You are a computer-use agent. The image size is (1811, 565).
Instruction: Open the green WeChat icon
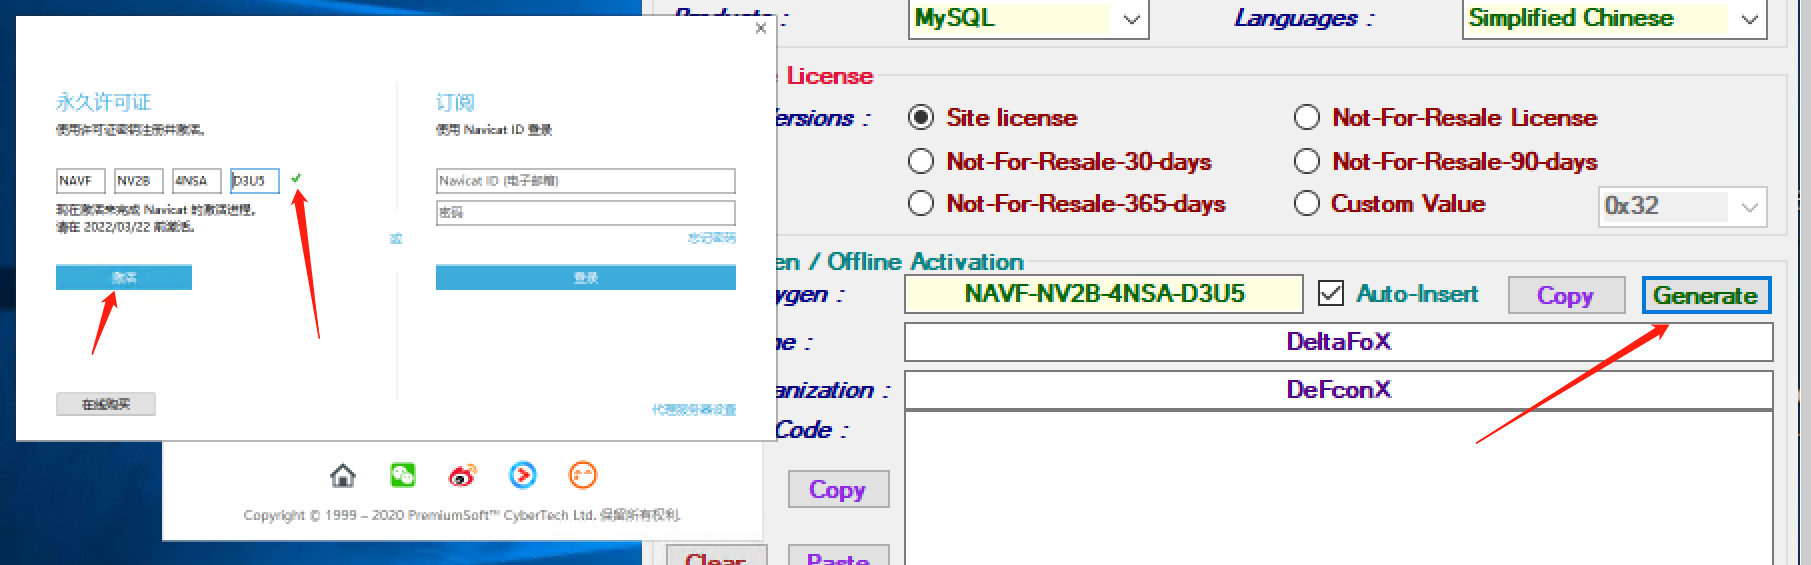tap(403, 475)
